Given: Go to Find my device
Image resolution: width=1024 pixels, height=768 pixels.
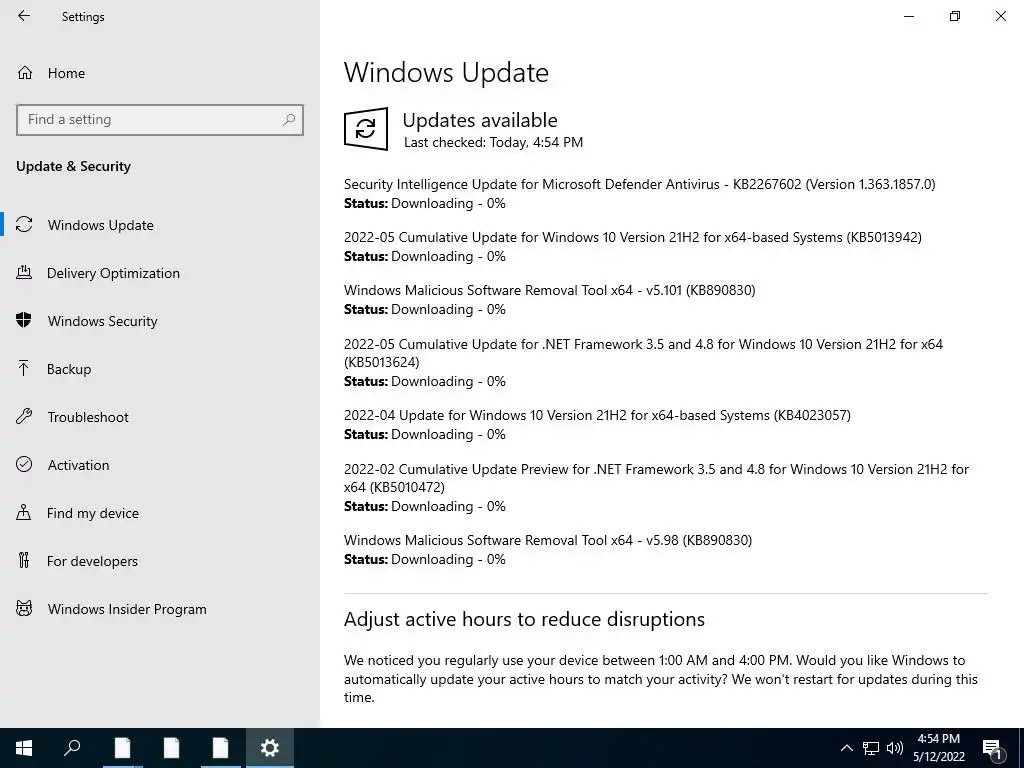Looking at the screenshot, I should [93, 513].
